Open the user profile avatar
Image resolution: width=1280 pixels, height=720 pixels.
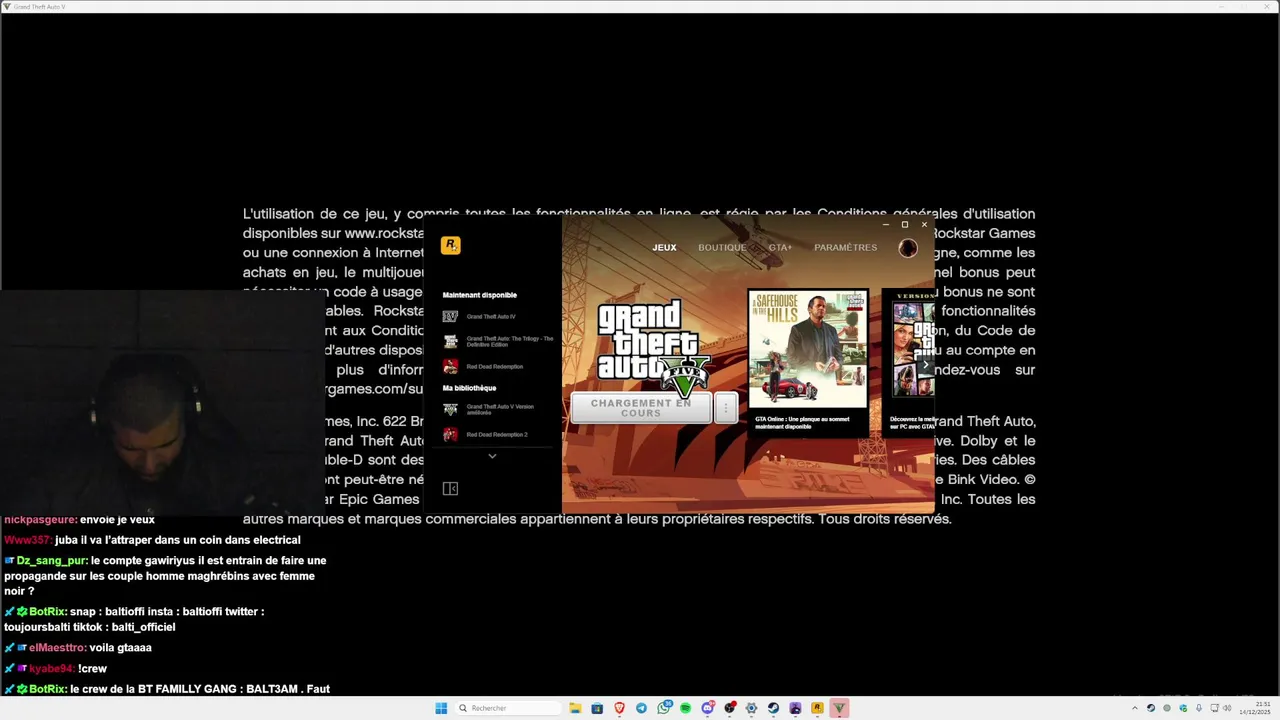click(908, 248)
